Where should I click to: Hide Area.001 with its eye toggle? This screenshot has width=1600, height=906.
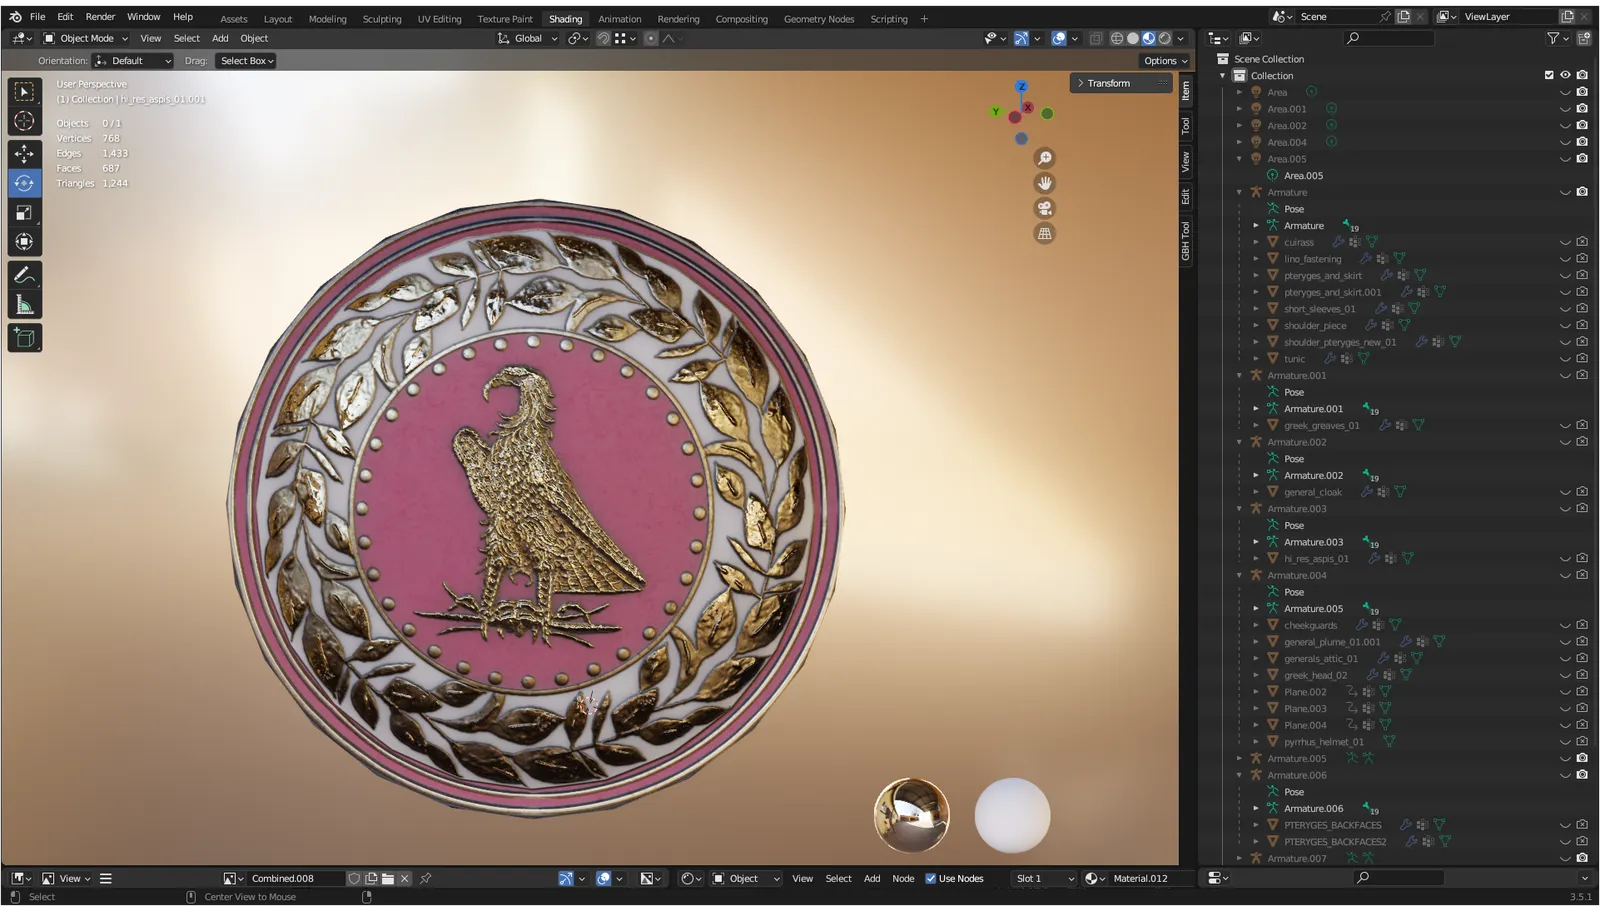pyautogui.click(x=1565, y=109)
